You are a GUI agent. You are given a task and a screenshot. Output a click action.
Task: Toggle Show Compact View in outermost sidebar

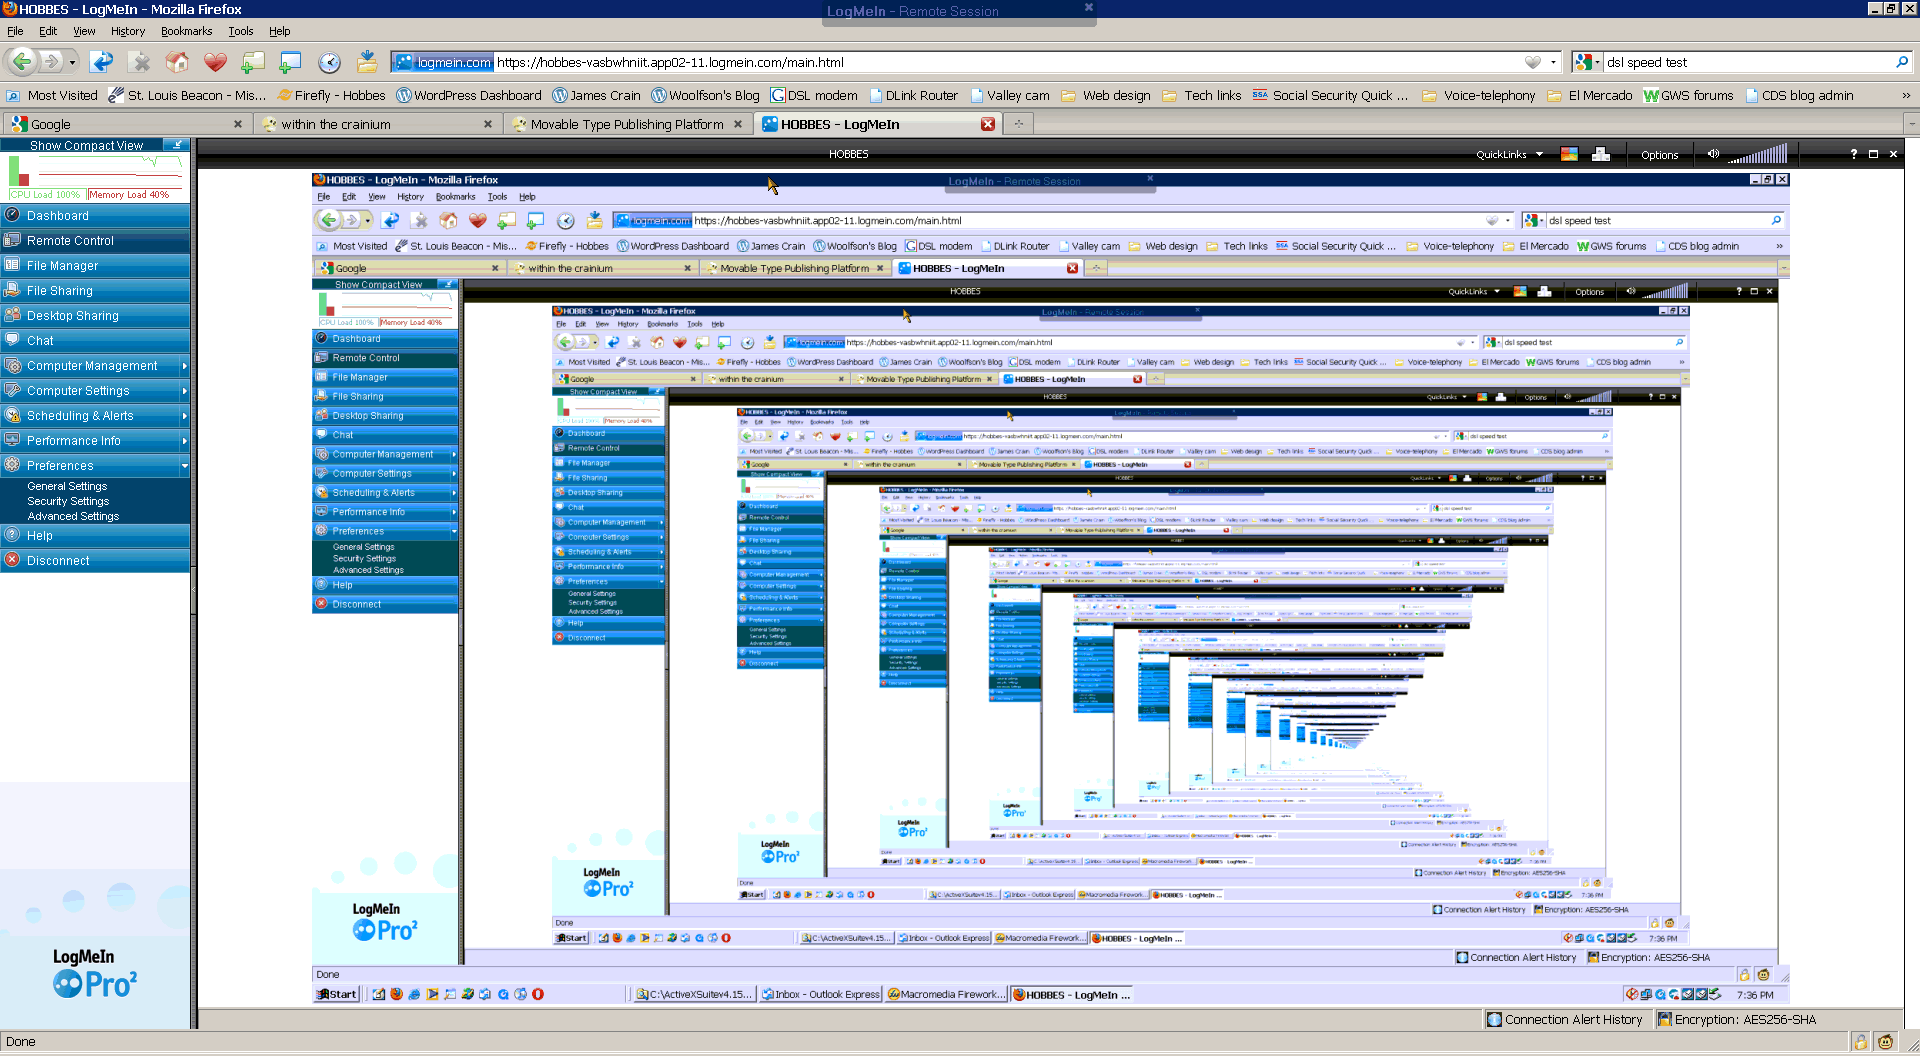[87, 146]
